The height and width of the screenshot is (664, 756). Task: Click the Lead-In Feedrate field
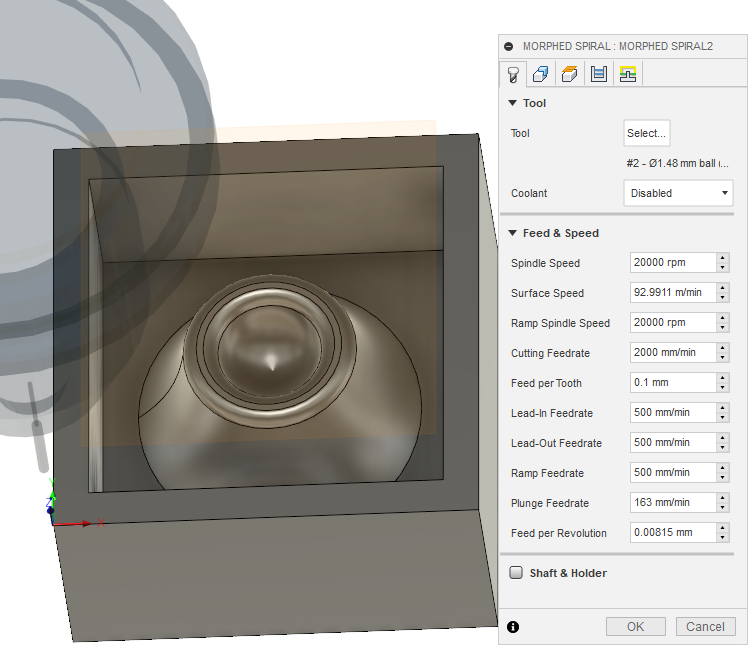(673, 412)
